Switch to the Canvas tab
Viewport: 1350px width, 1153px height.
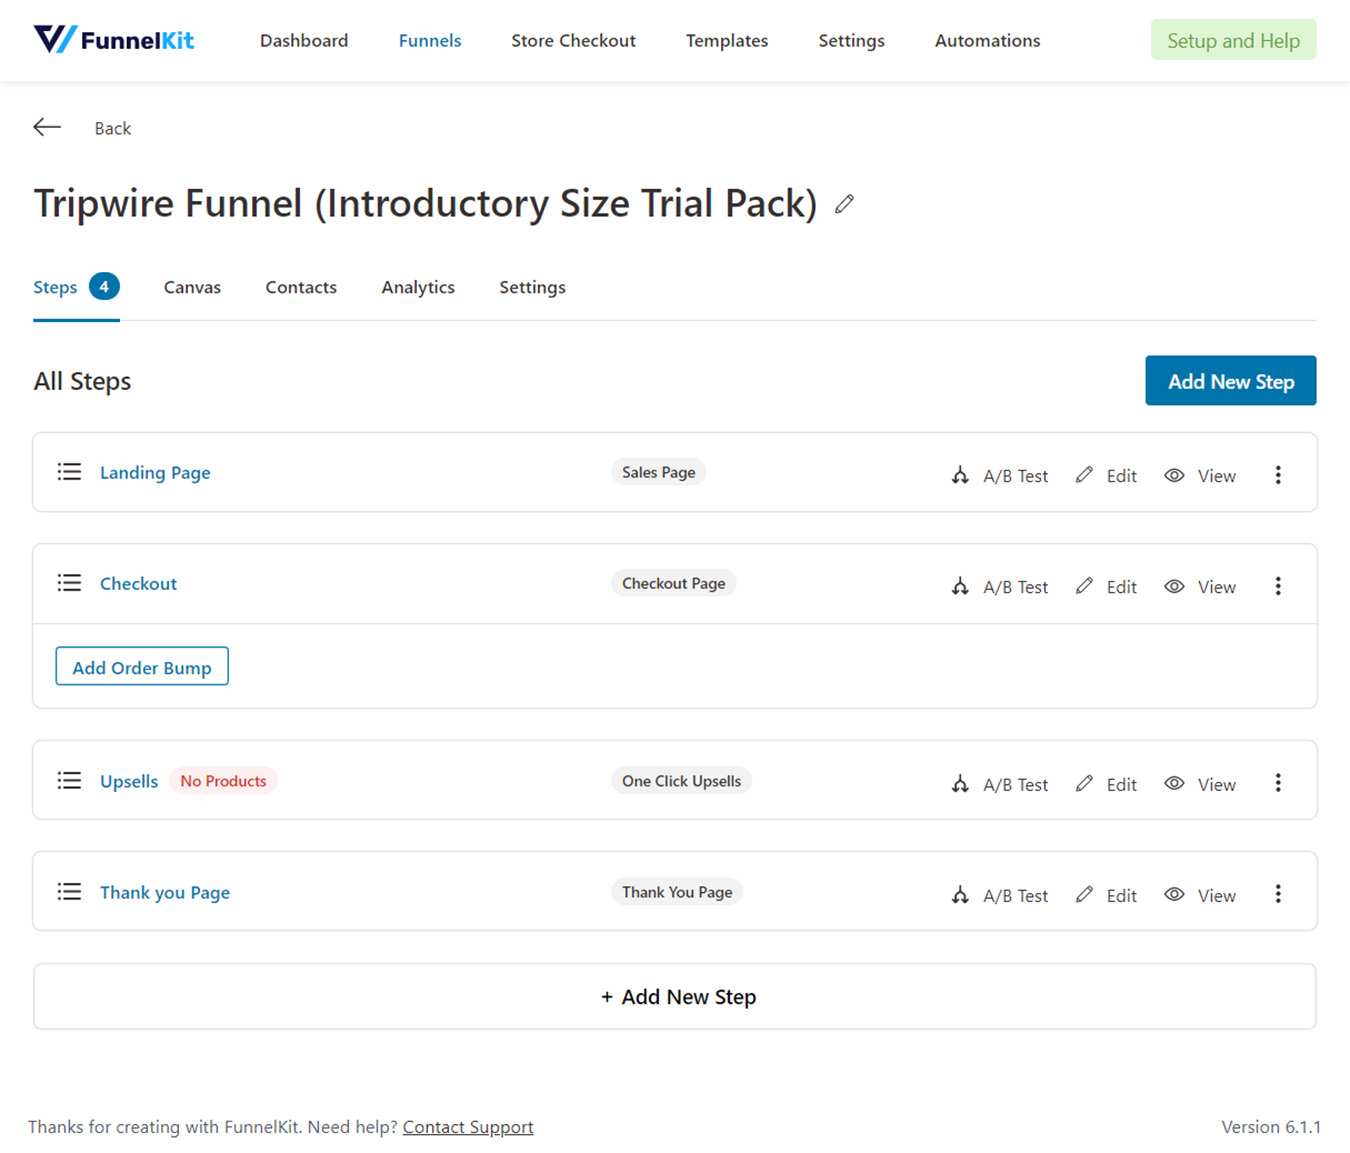[192, 287]
